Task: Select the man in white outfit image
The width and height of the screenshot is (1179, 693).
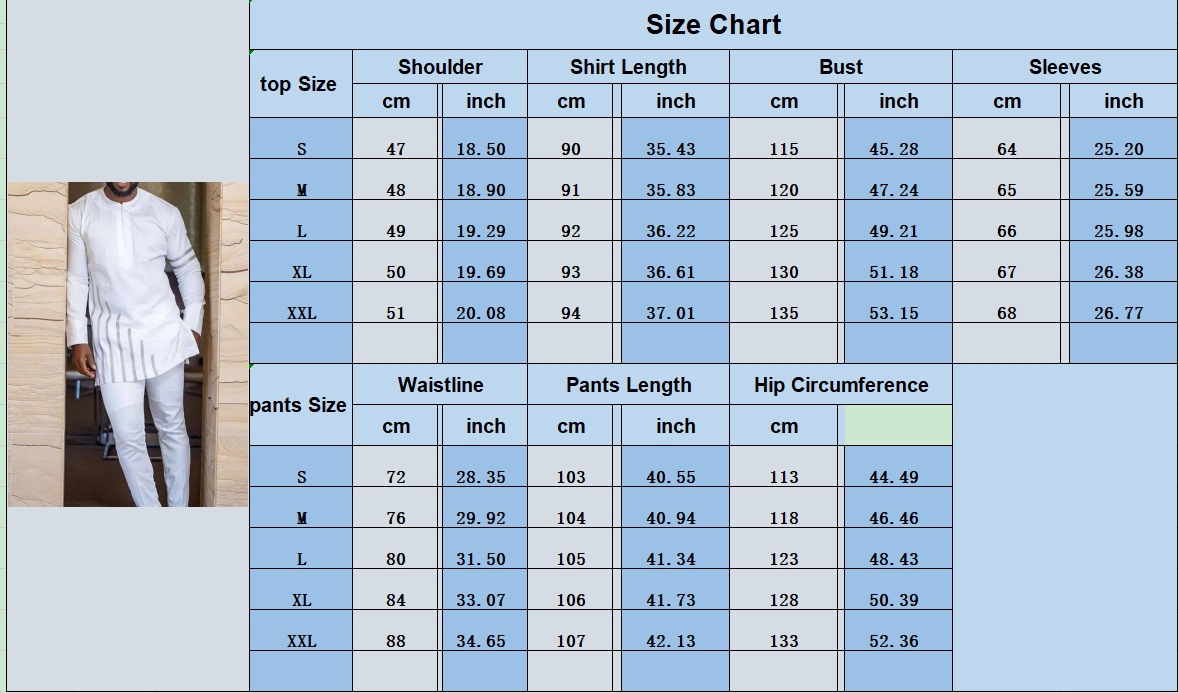Action: click(x=128, y=344)
